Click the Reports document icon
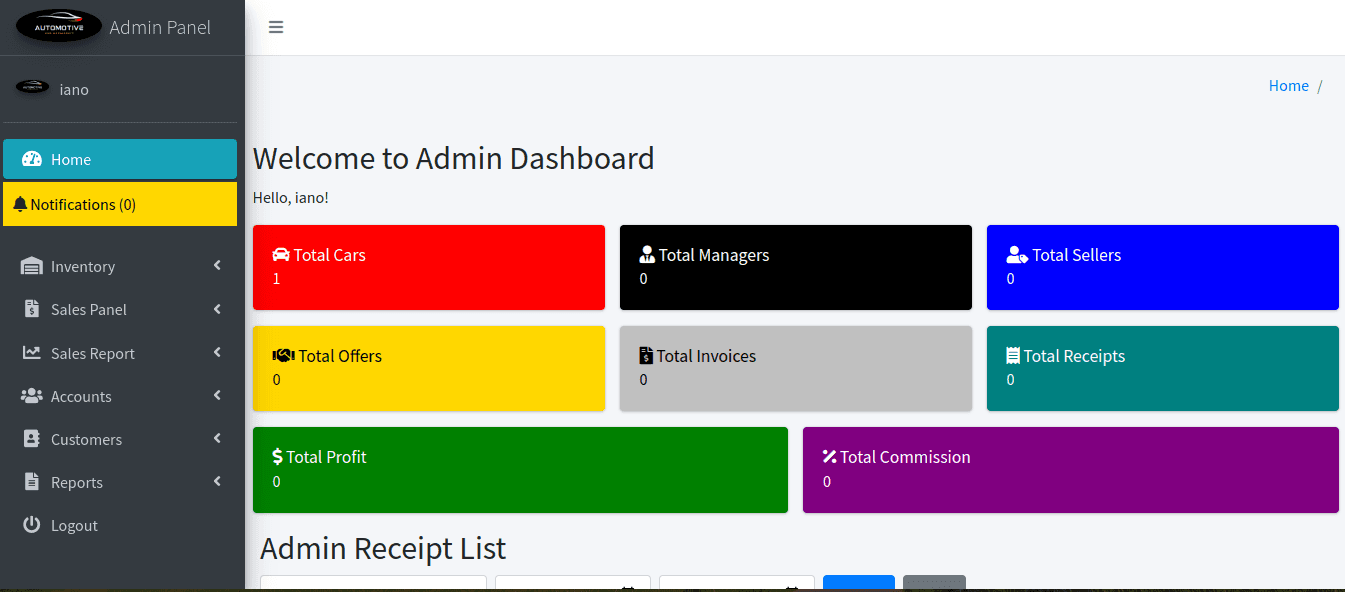Viewport: 1345px width, 592px height. (x=32, y=482)
